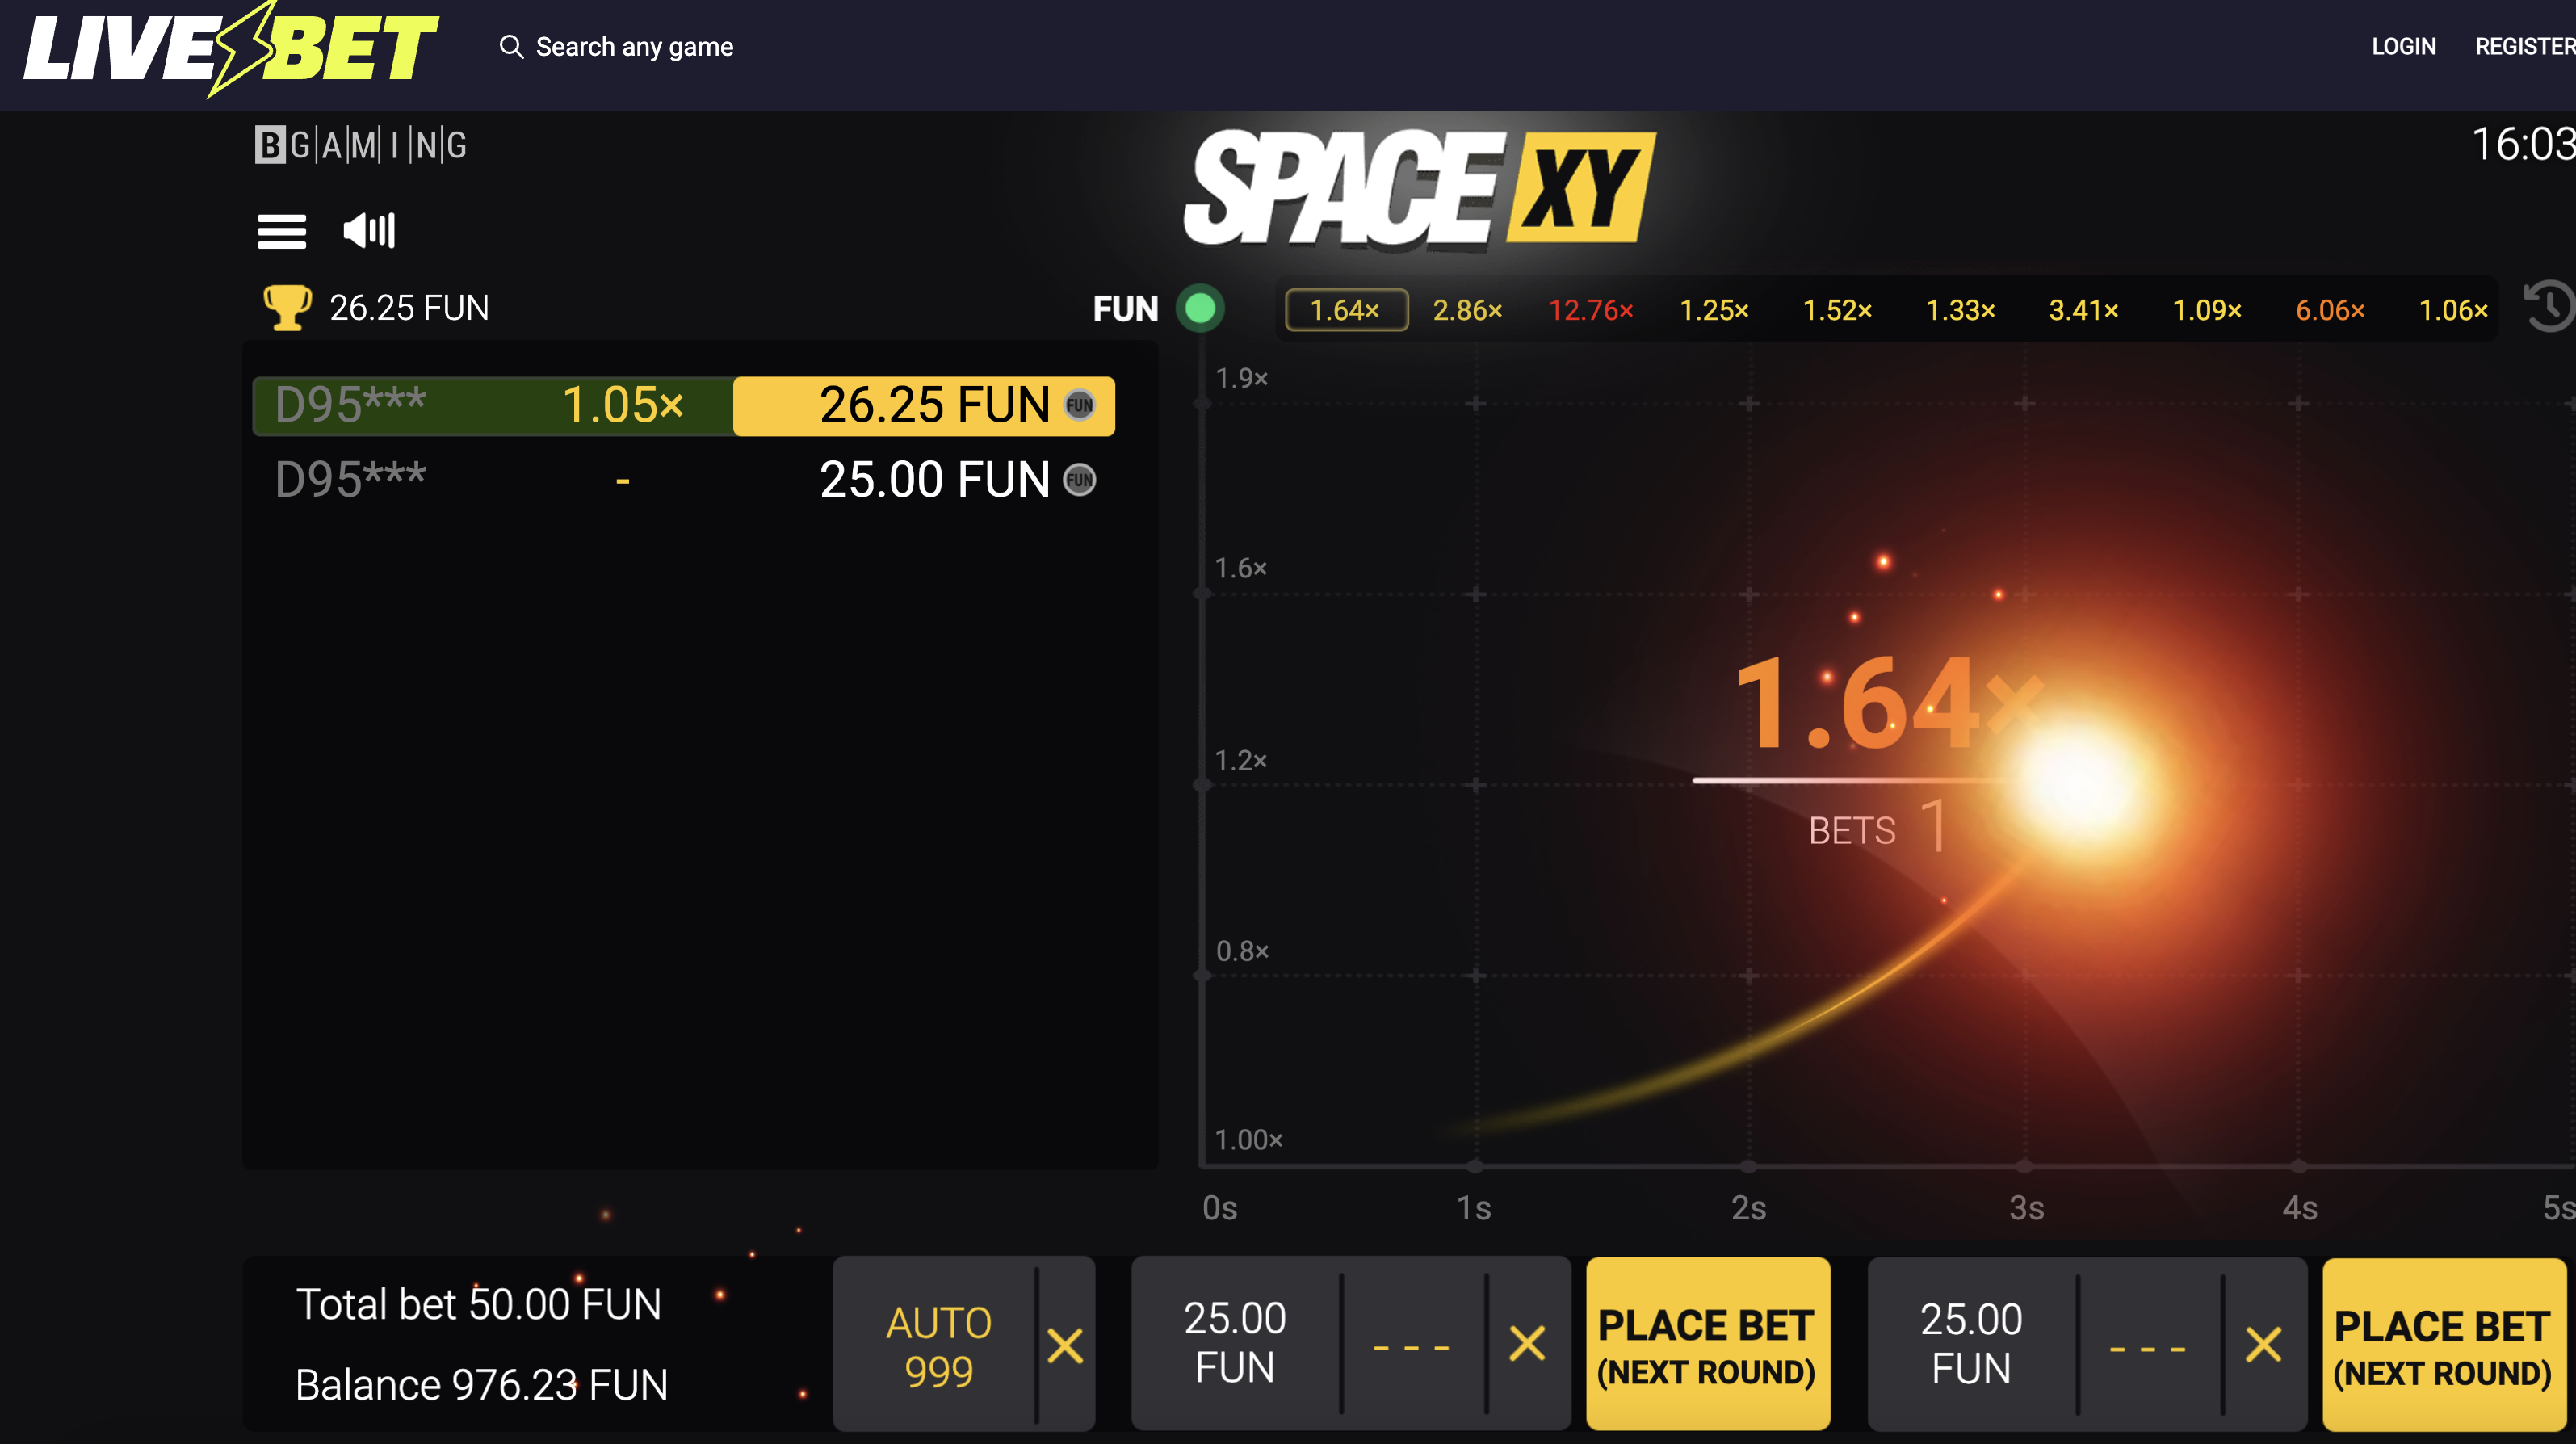
Task: Clear the first bet panel's auto-cashout X
Action: click(1526, 1344)
